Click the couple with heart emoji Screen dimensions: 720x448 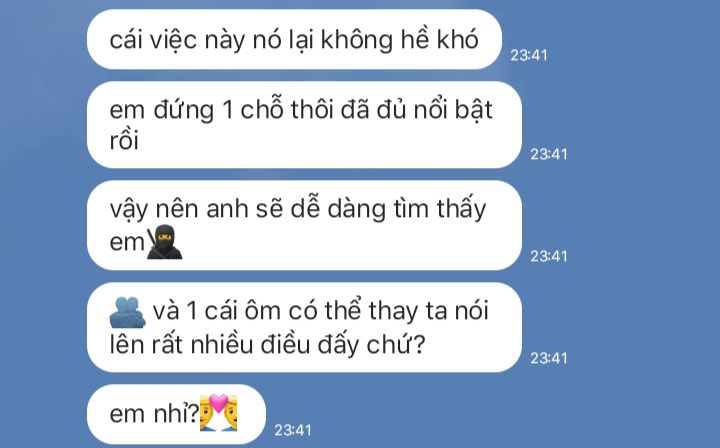219,413
